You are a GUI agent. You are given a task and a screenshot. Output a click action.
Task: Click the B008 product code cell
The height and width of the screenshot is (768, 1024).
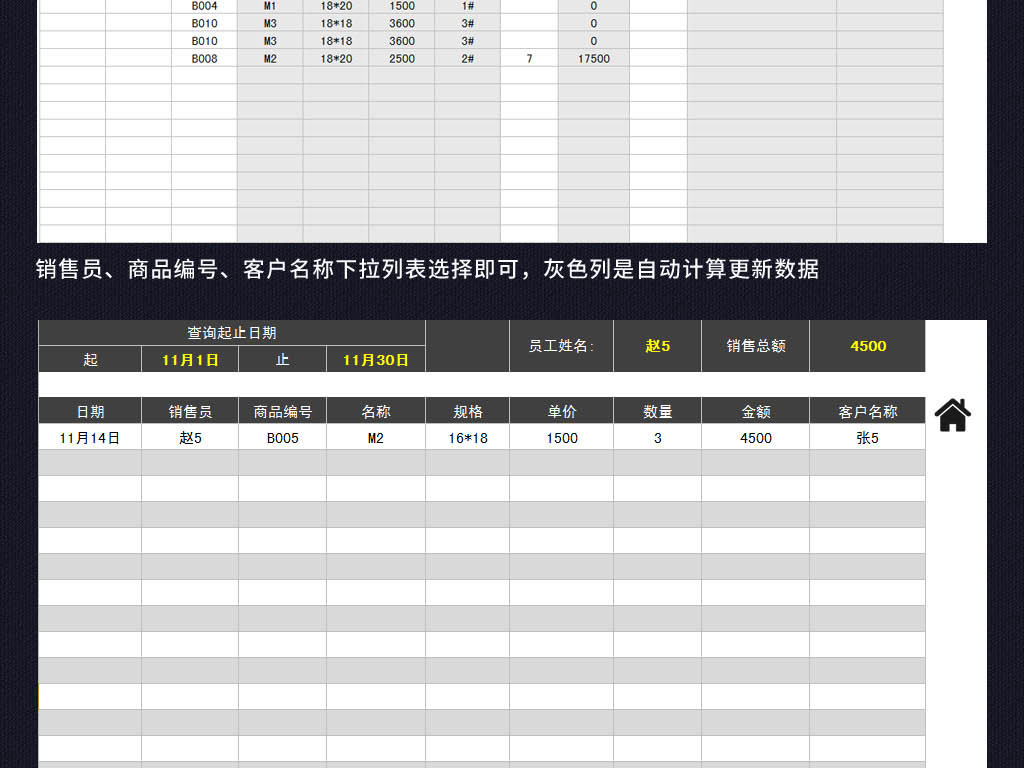point(204,59)
